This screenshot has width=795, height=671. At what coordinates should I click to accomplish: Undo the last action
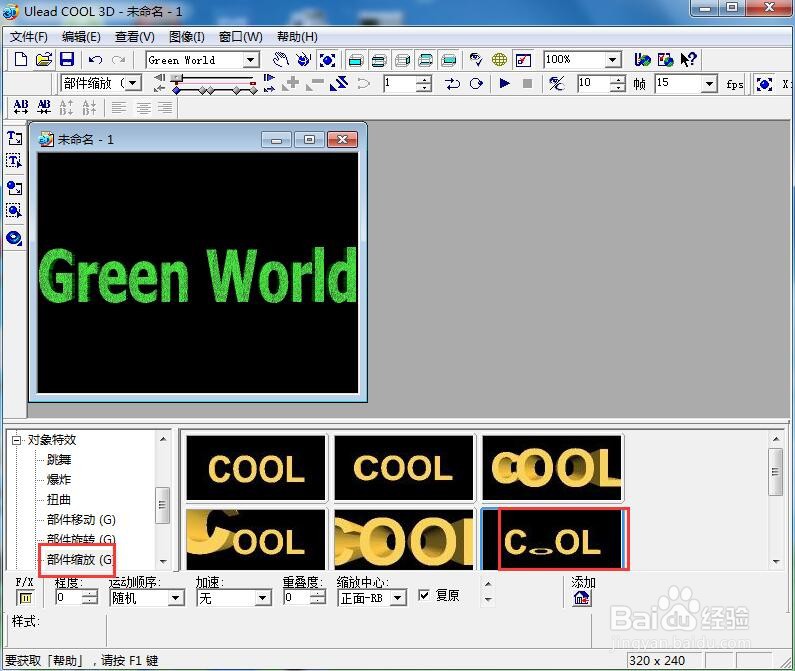tap(95, 60)
